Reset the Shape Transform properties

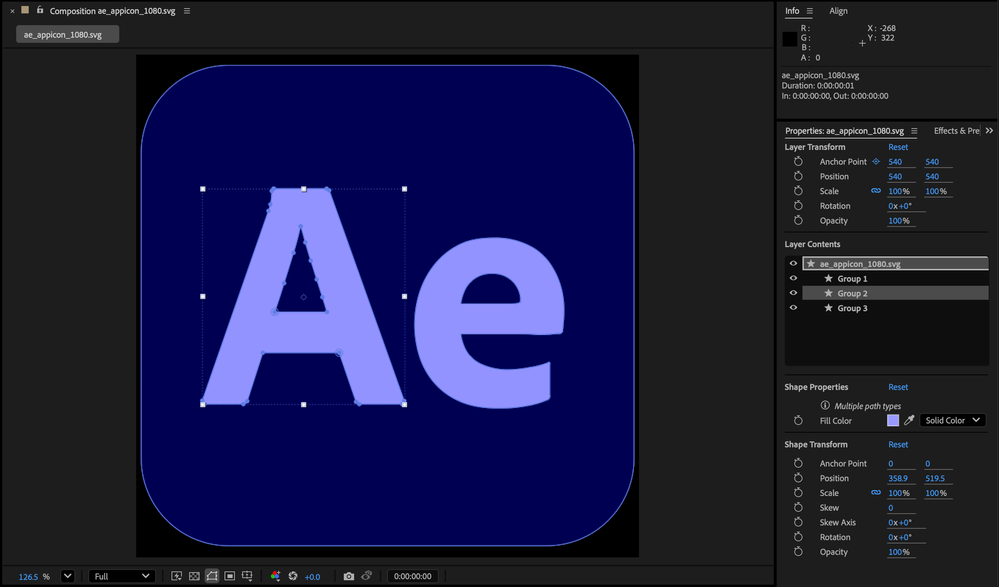897,444
